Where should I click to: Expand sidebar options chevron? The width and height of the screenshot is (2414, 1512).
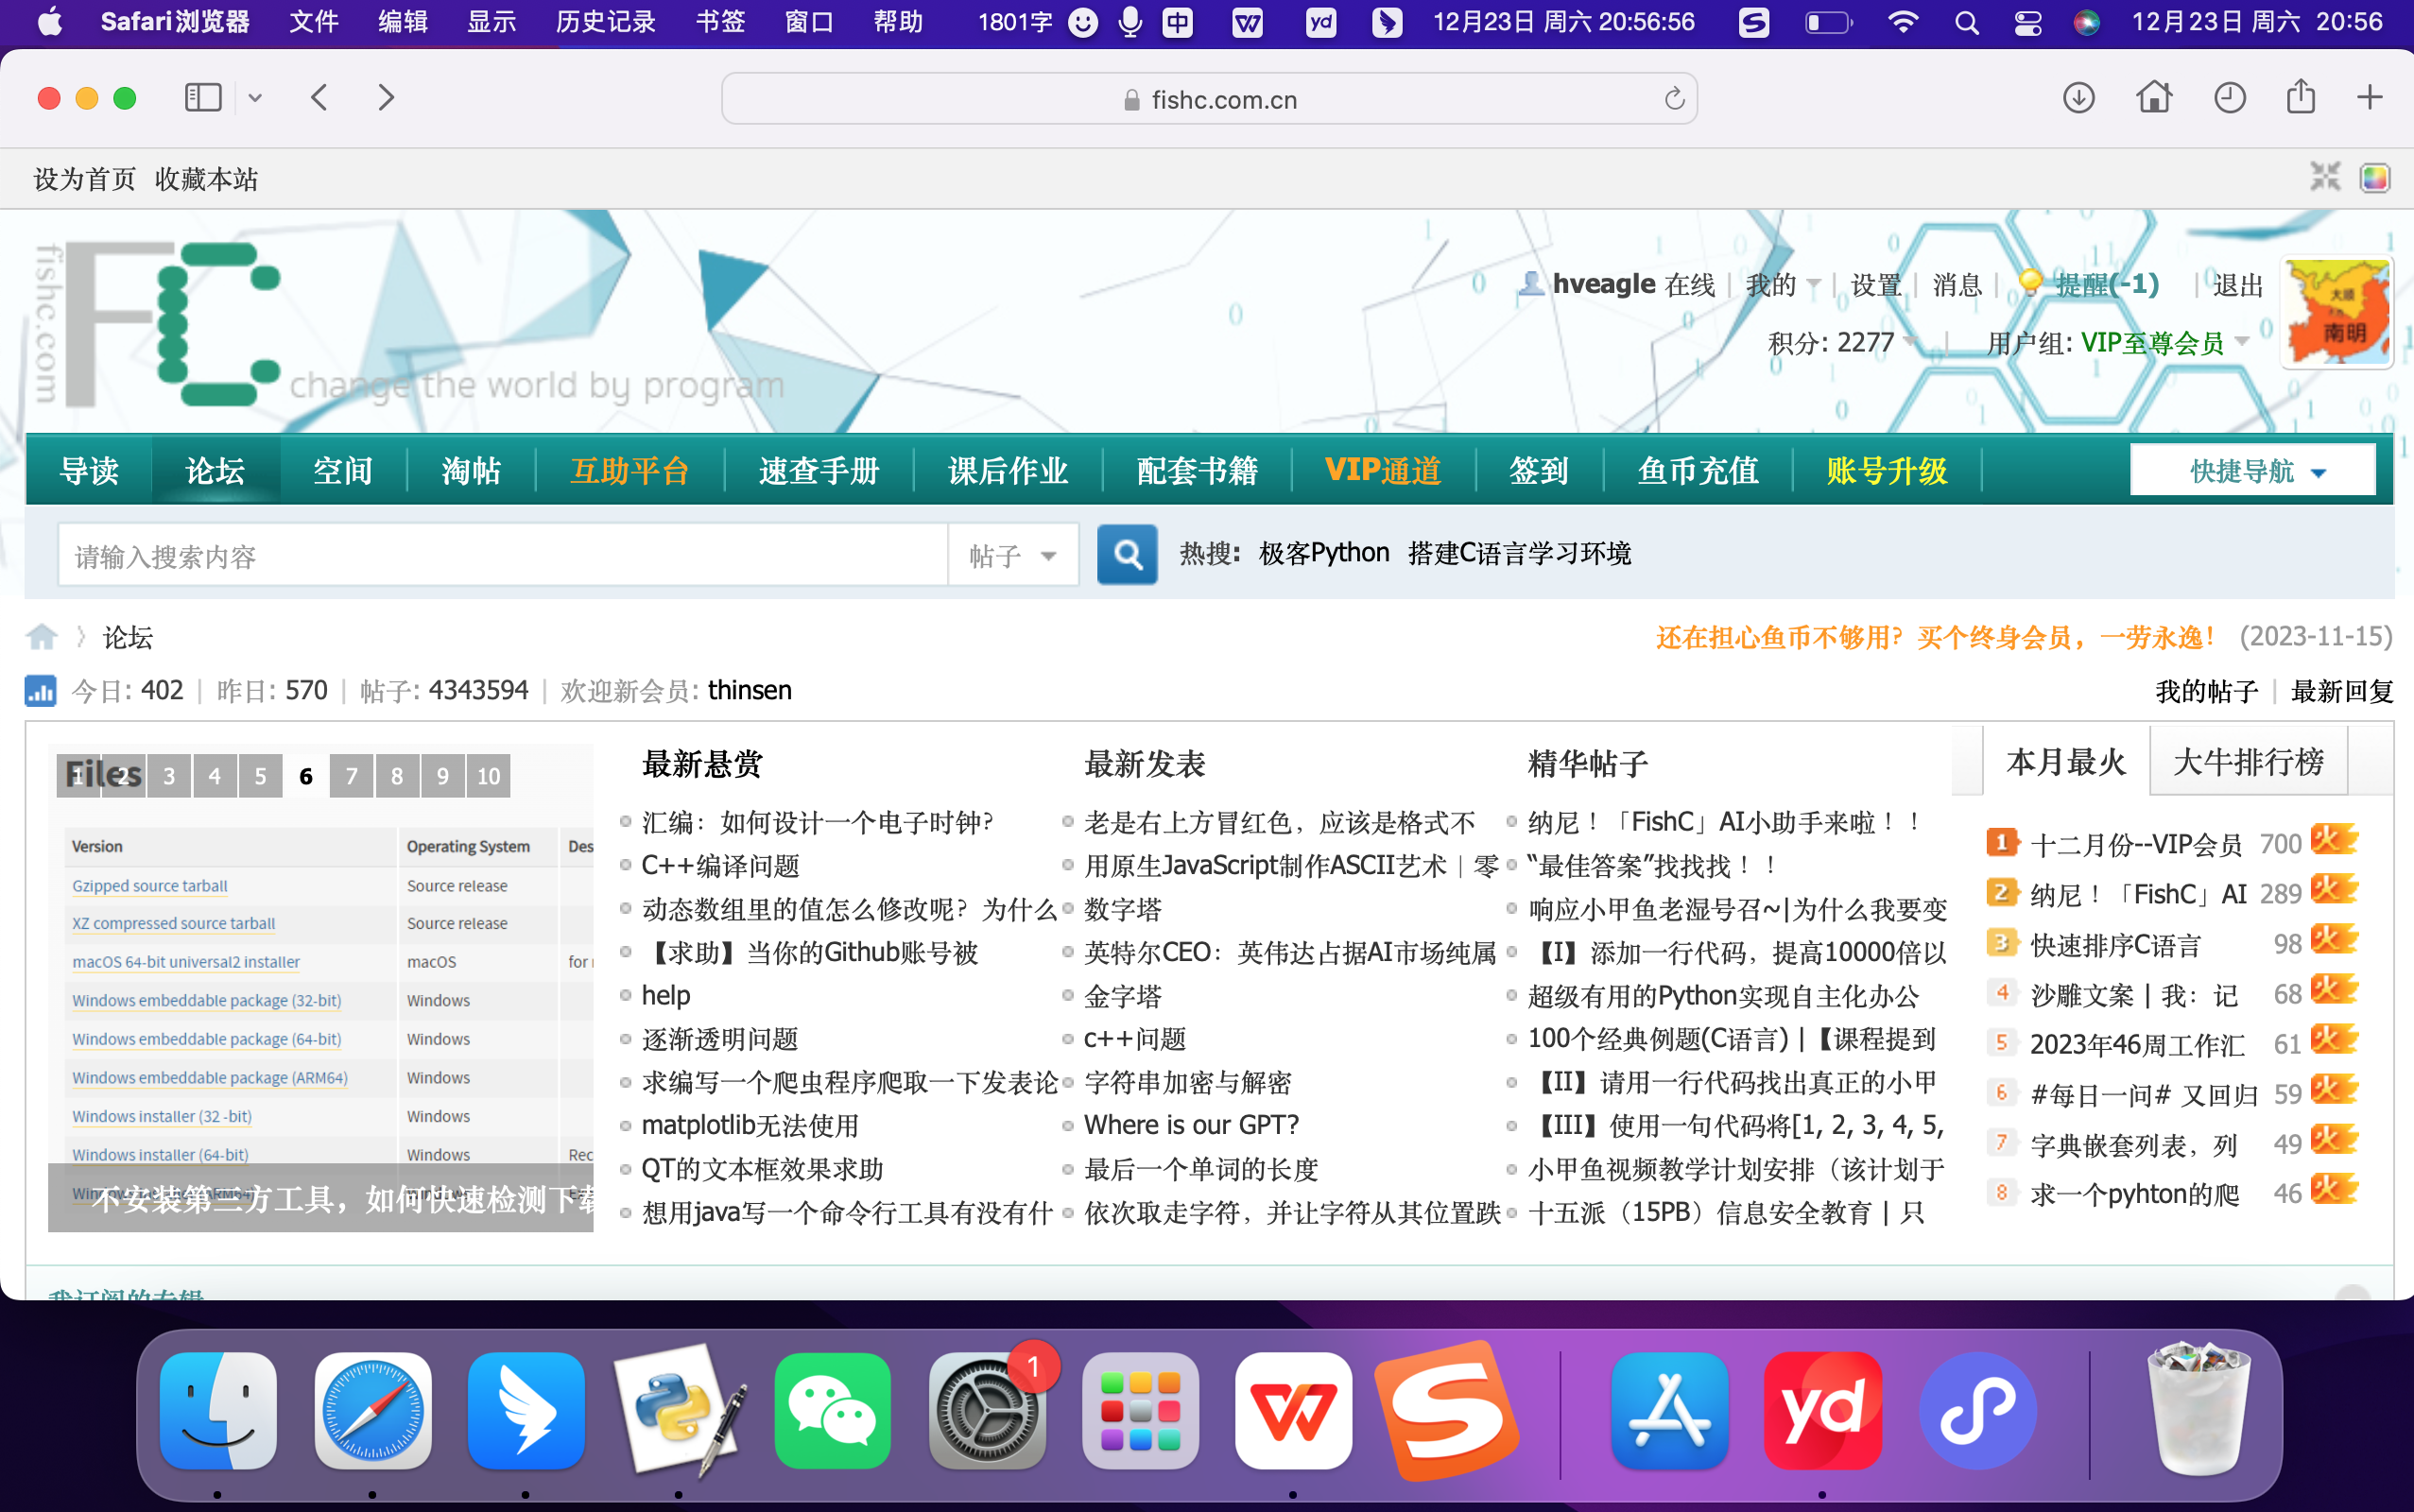tap(255, 98)
